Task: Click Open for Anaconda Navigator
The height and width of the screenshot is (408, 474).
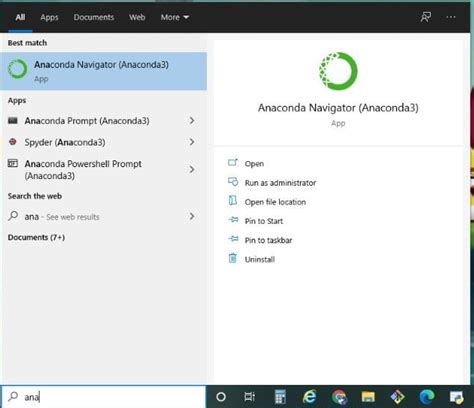Action: pyautogui.click(x=254, y=164)
